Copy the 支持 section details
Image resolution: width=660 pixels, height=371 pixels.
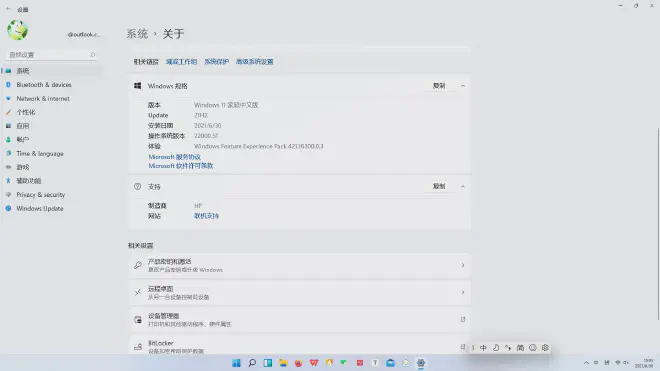click(x=439, y=186)
